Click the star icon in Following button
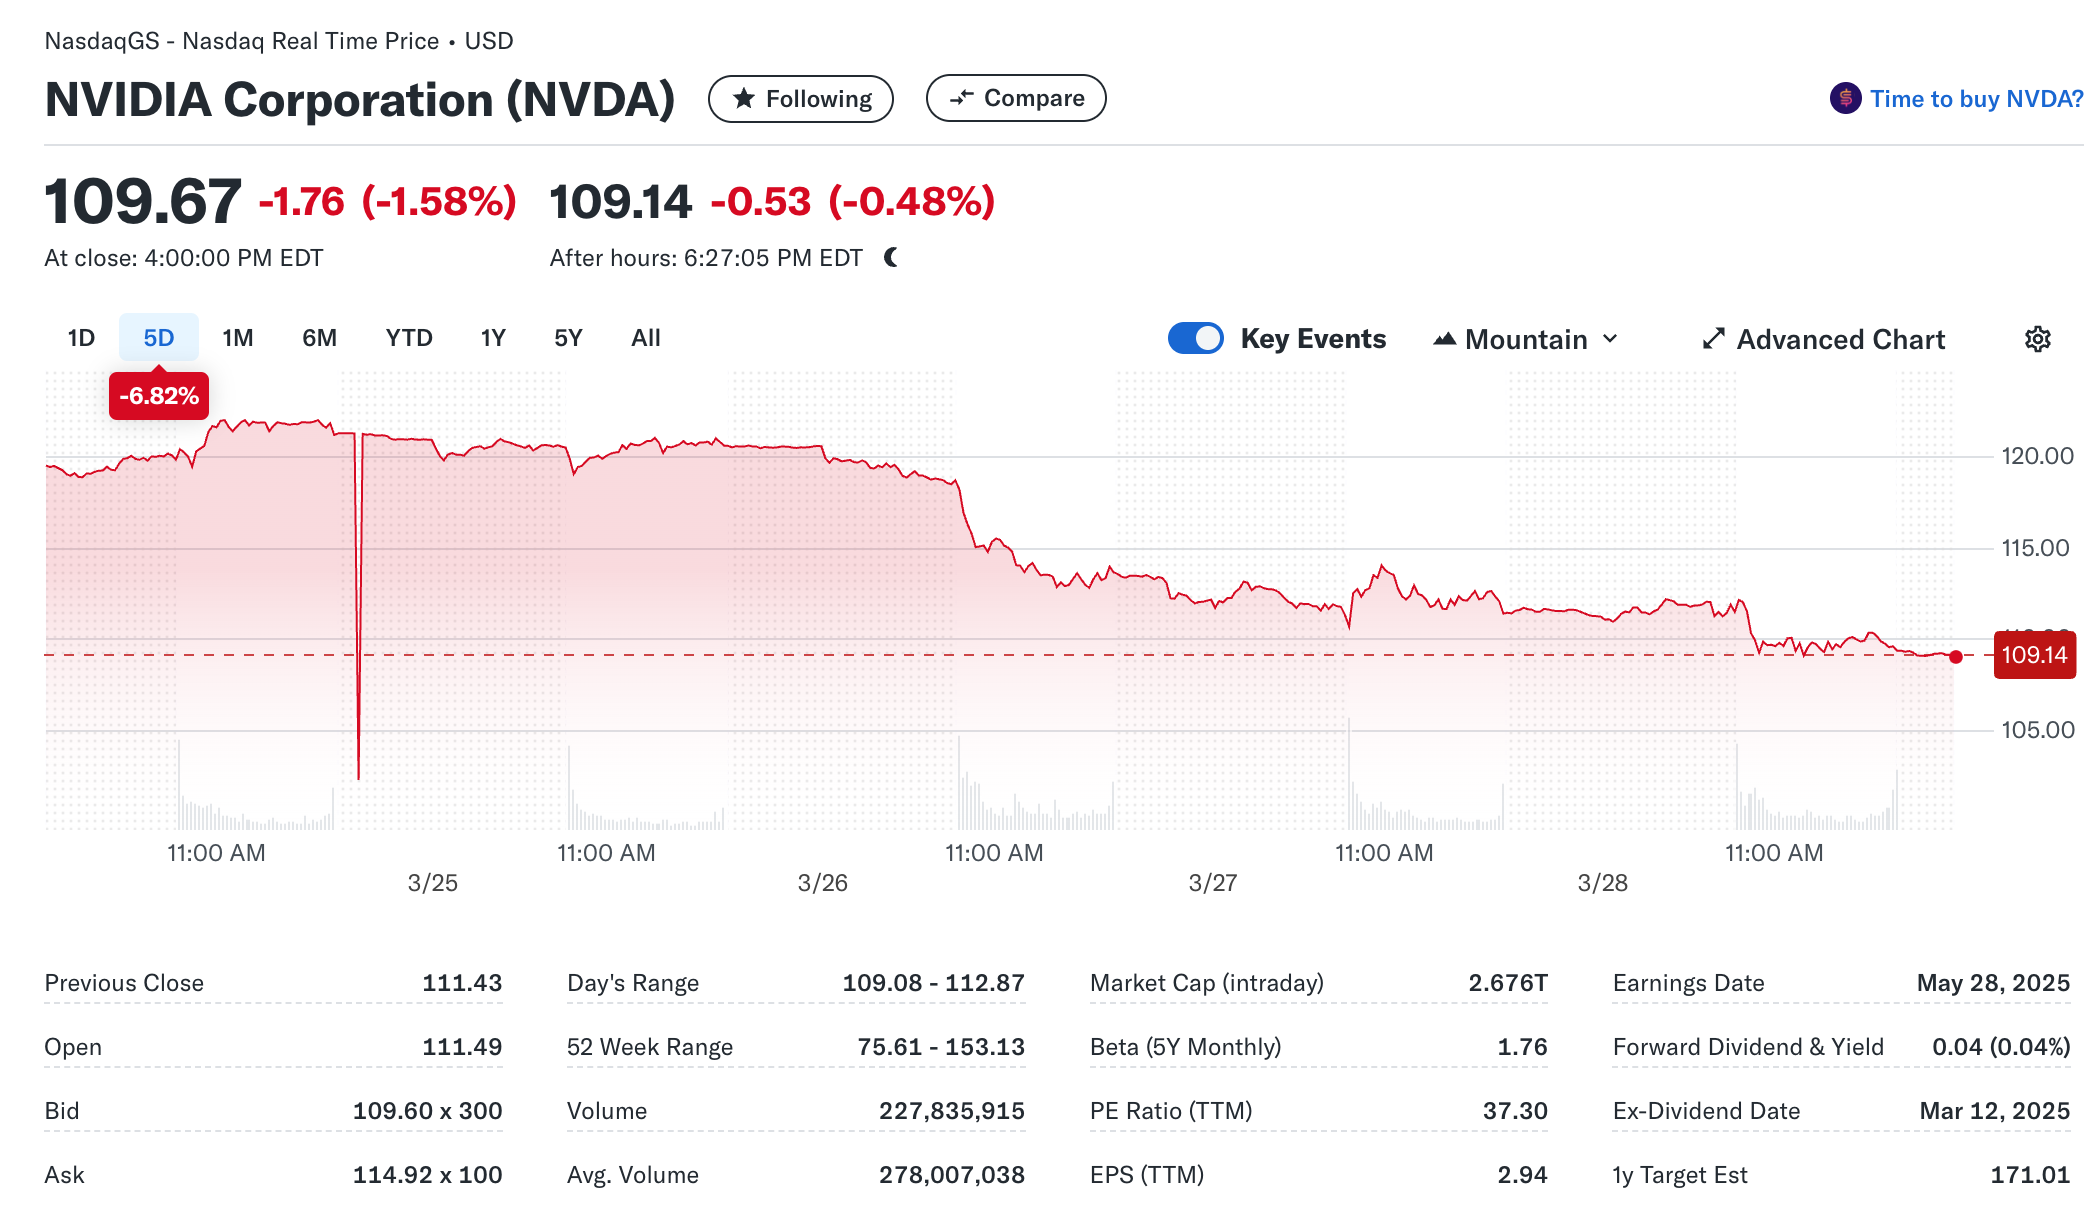Screen dimensions: 2096x1214 [x=743, y=98]
